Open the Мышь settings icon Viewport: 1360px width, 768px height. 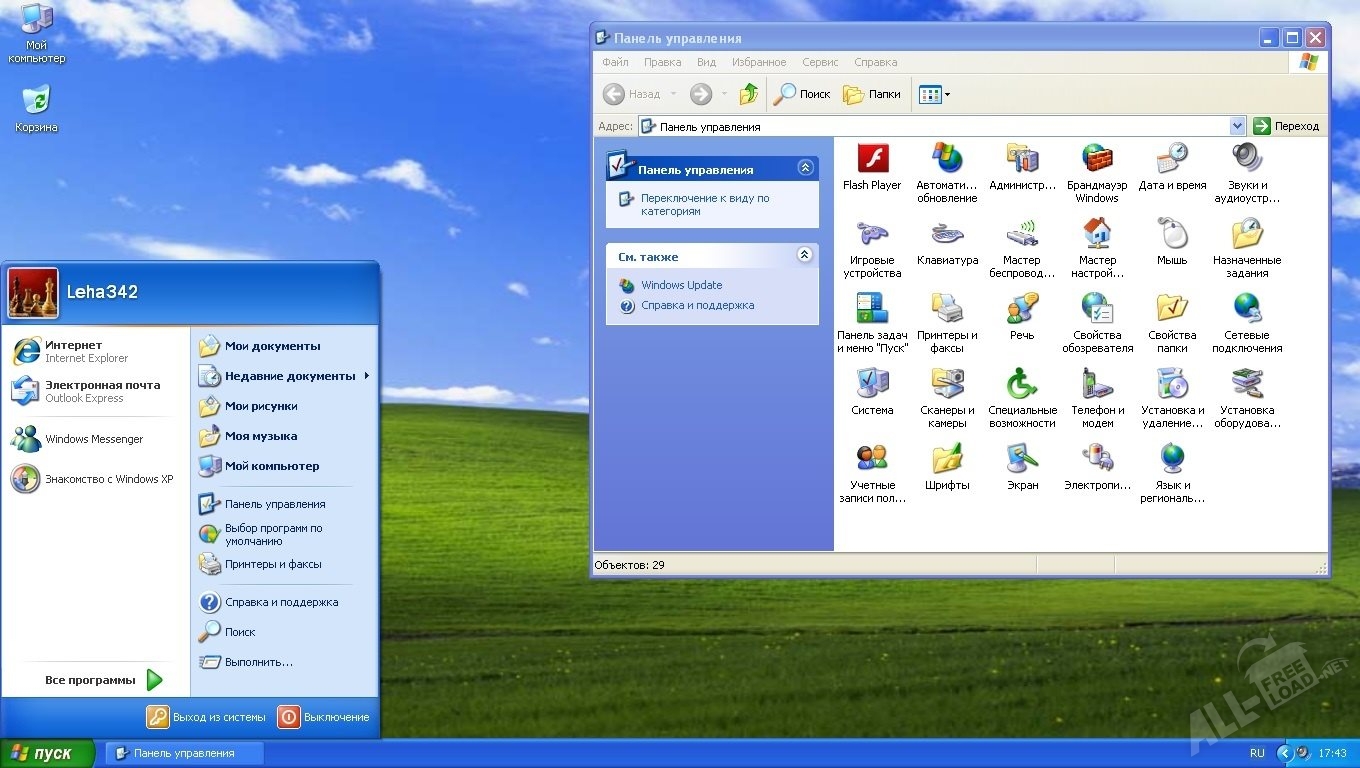pos(1172,235)
